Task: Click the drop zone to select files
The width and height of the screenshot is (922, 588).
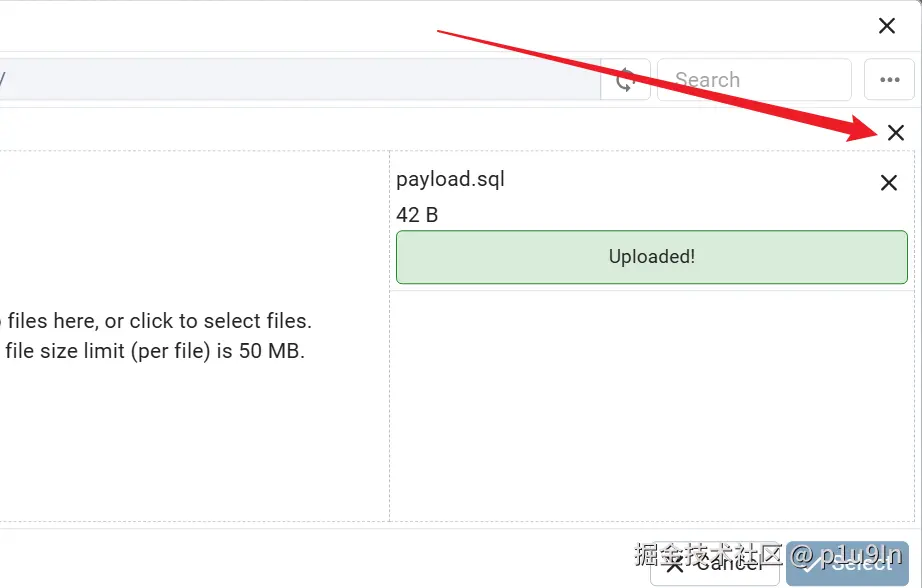Action: click(194, 336)
